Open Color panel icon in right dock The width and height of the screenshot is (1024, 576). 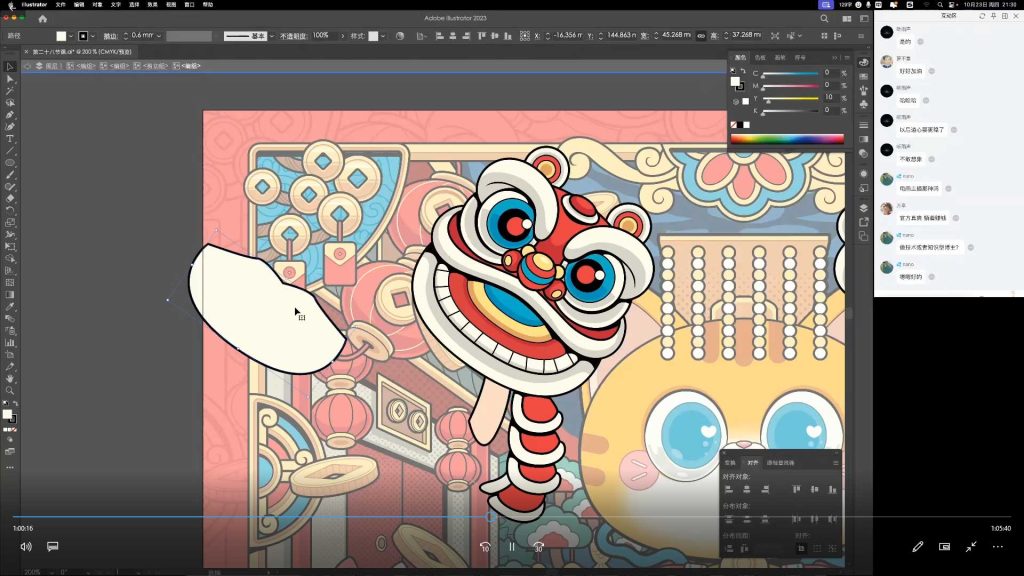tap(863, 63)
